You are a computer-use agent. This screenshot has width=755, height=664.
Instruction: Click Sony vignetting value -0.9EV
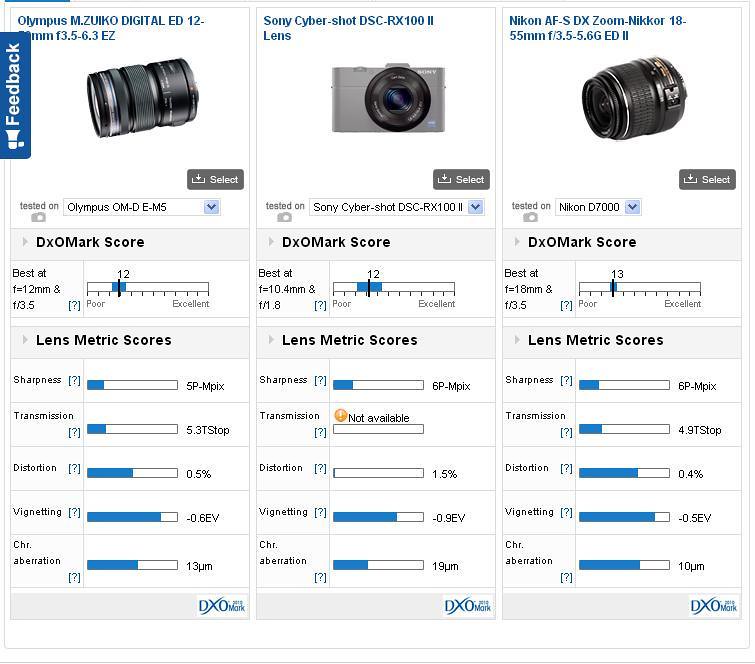[449, 518]
